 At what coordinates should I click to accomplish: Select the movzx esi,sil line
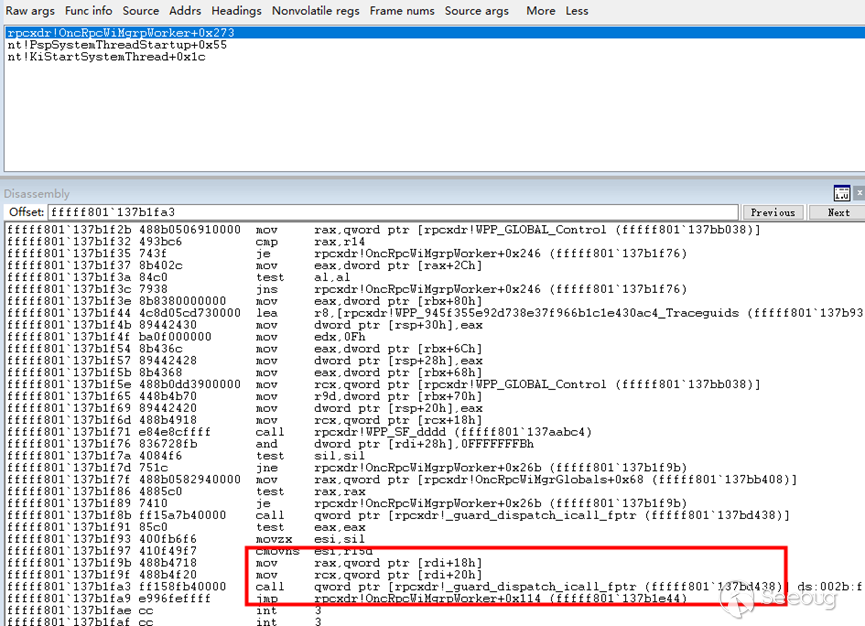pos(186,539)
